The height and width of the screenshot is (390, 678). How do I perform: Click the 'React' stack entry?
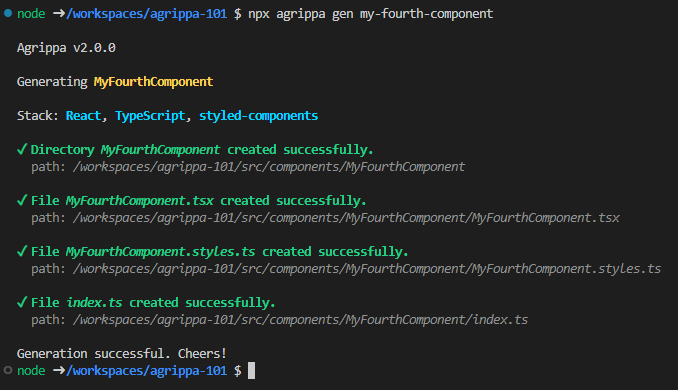(x=83, y=115)
